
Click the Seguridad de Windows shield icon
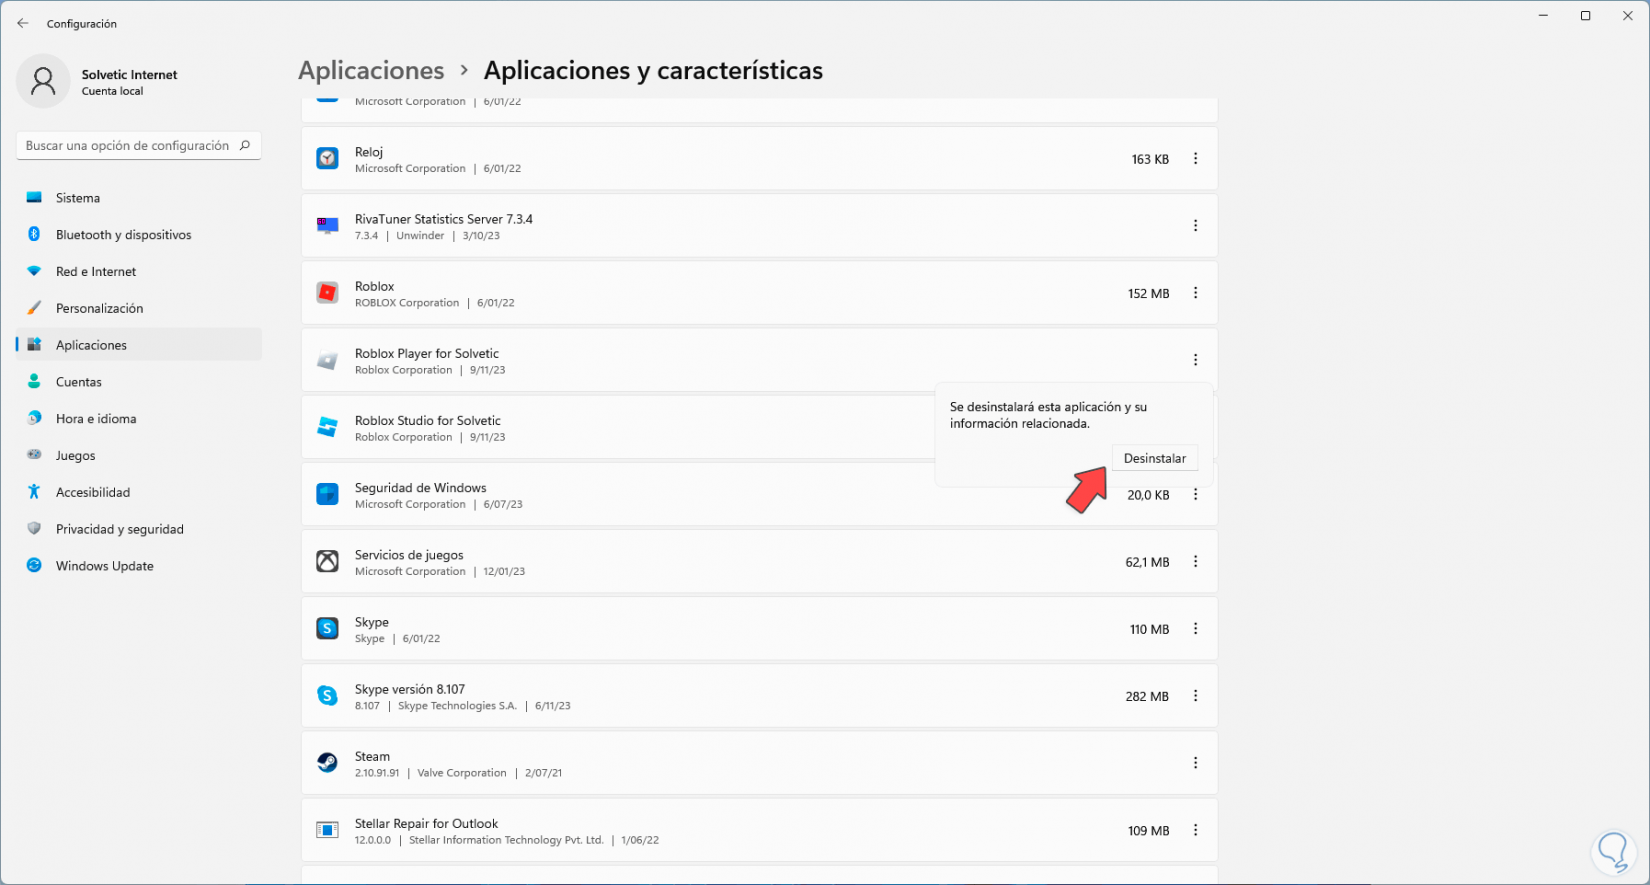(327, 494)
